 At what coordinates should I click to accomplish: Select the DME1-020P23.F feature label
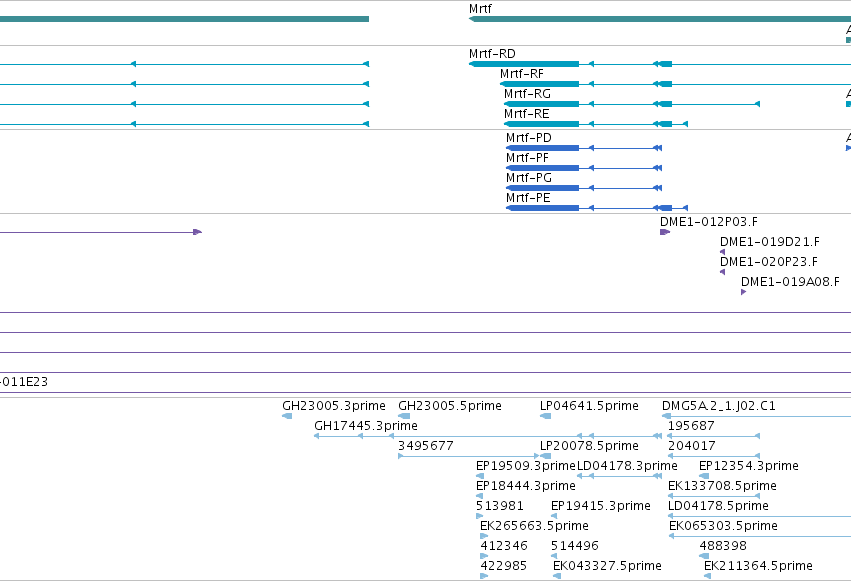click(769, 262)
